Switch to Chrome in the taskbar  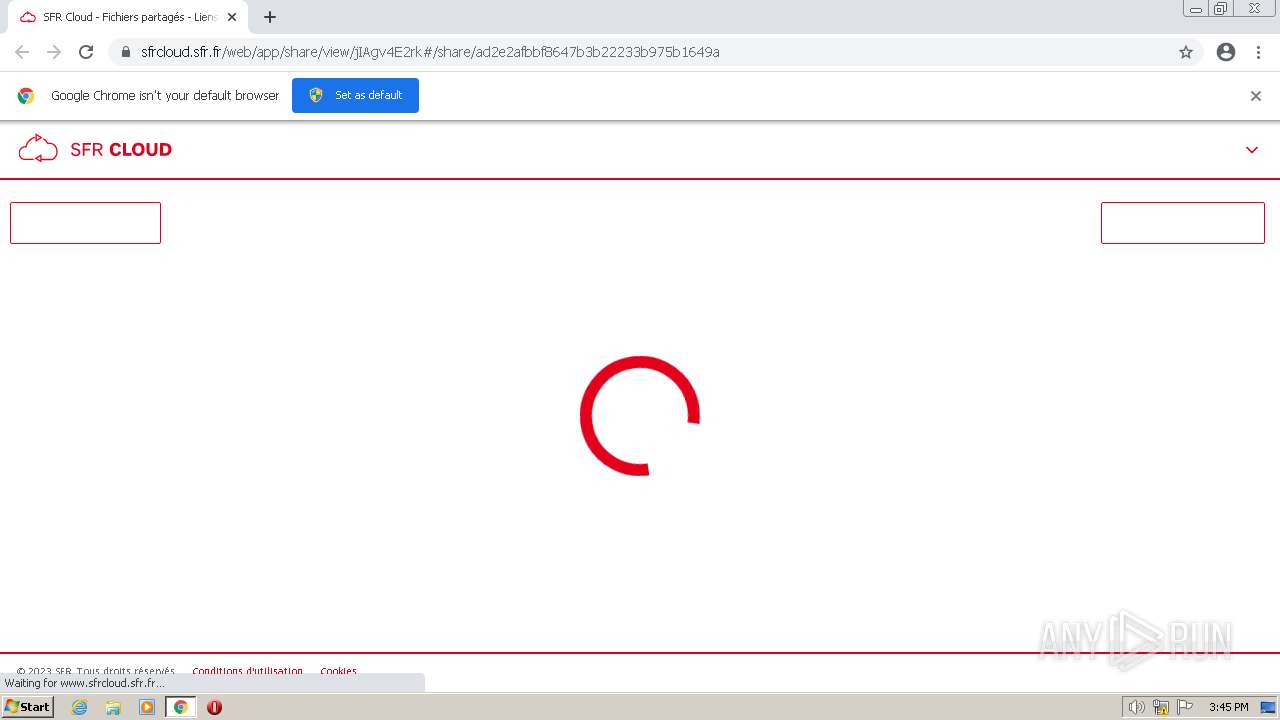(180, 707)
